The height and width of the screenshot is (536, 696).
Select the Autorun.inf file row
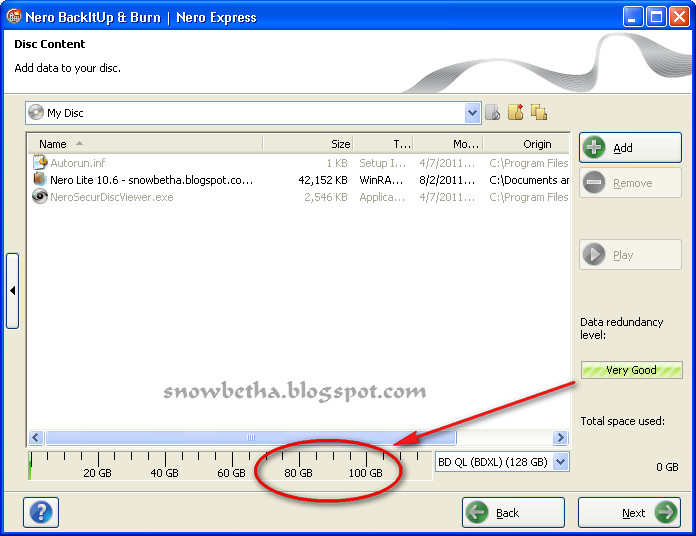(x=300, y=163)
